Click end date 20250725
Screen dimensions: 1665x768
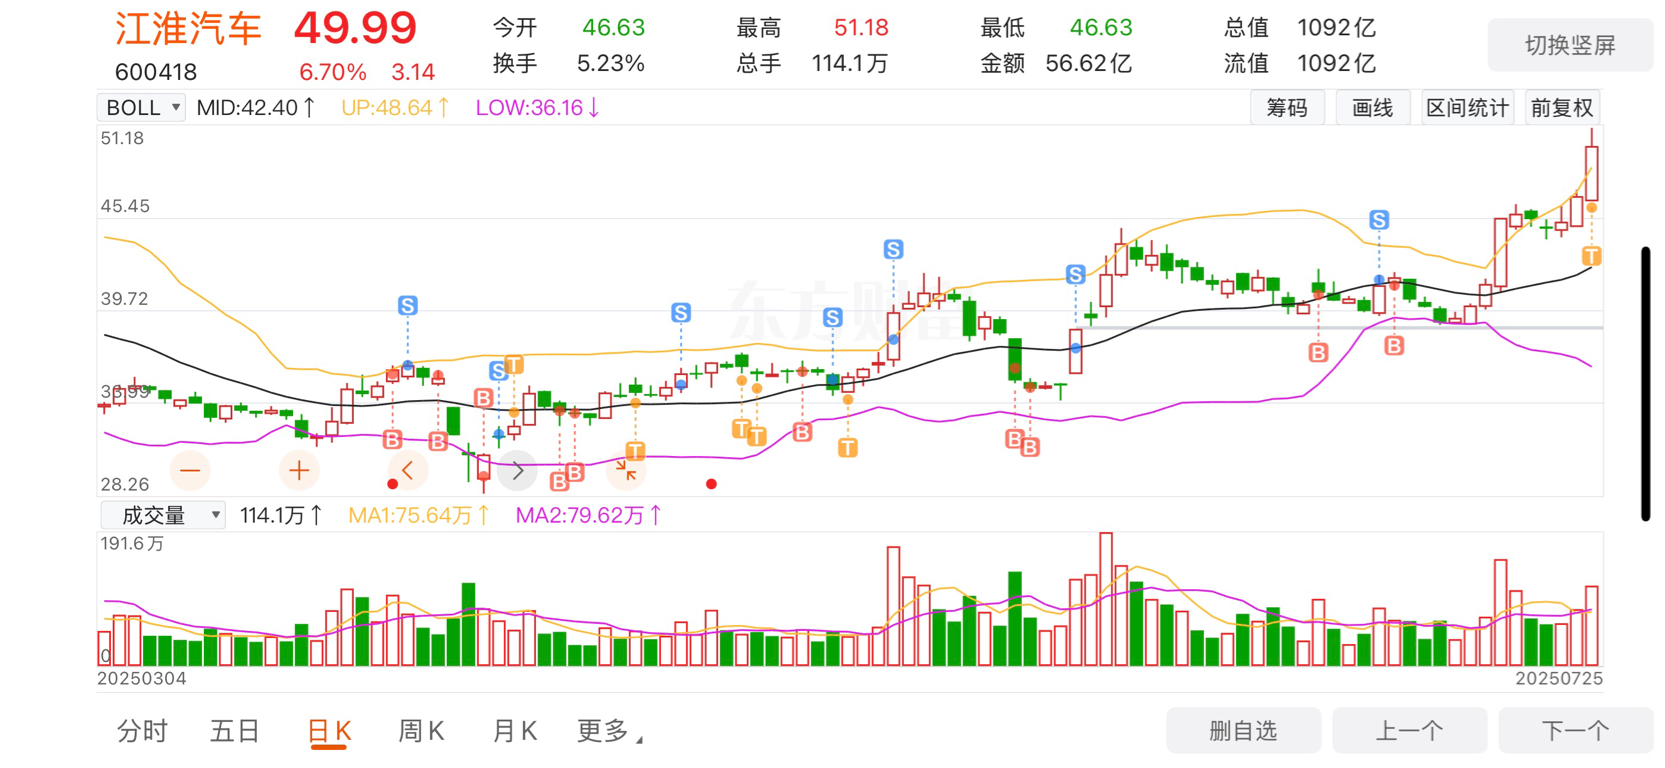(1559, 678)
